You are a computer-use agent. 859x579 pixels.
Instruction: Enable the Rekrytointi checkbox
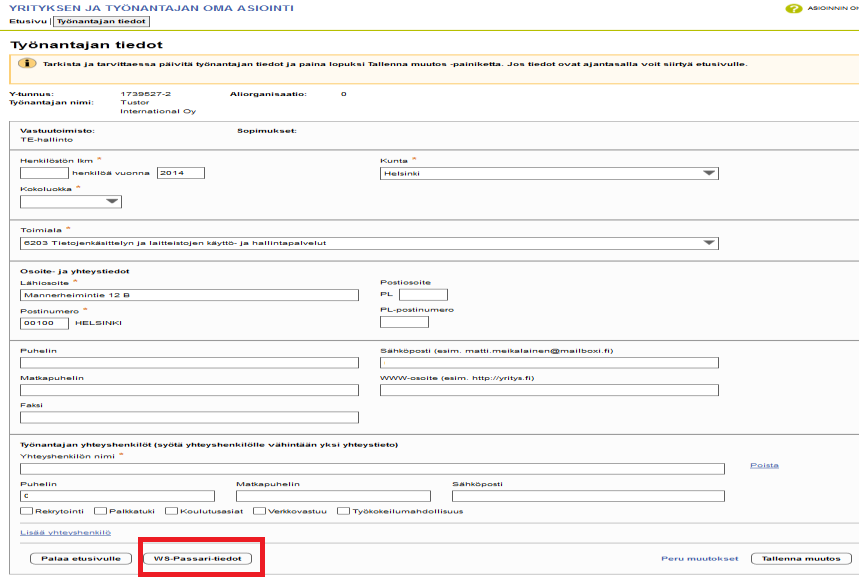[26, 511]
